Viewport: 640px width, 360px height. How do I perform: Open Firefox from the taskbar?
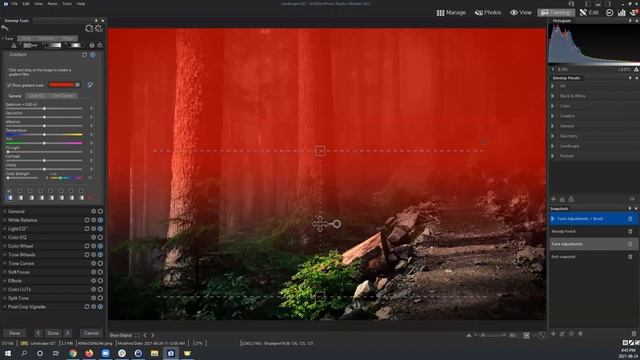click(89, 353)
